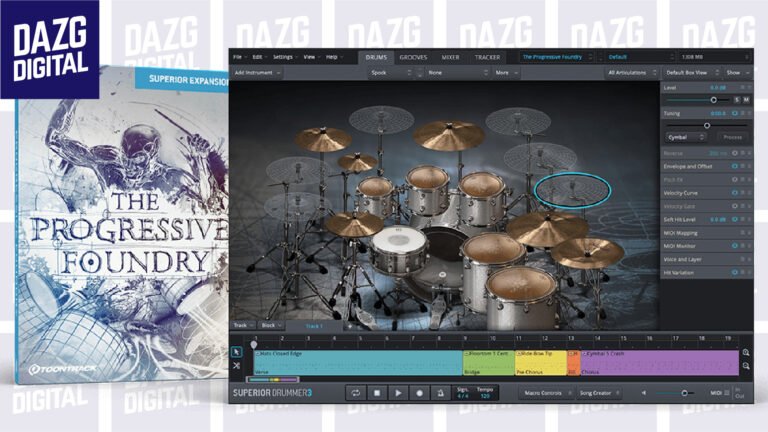Toggle loop playback
Viewport: 768px width, 432px height.
point(356,393)
